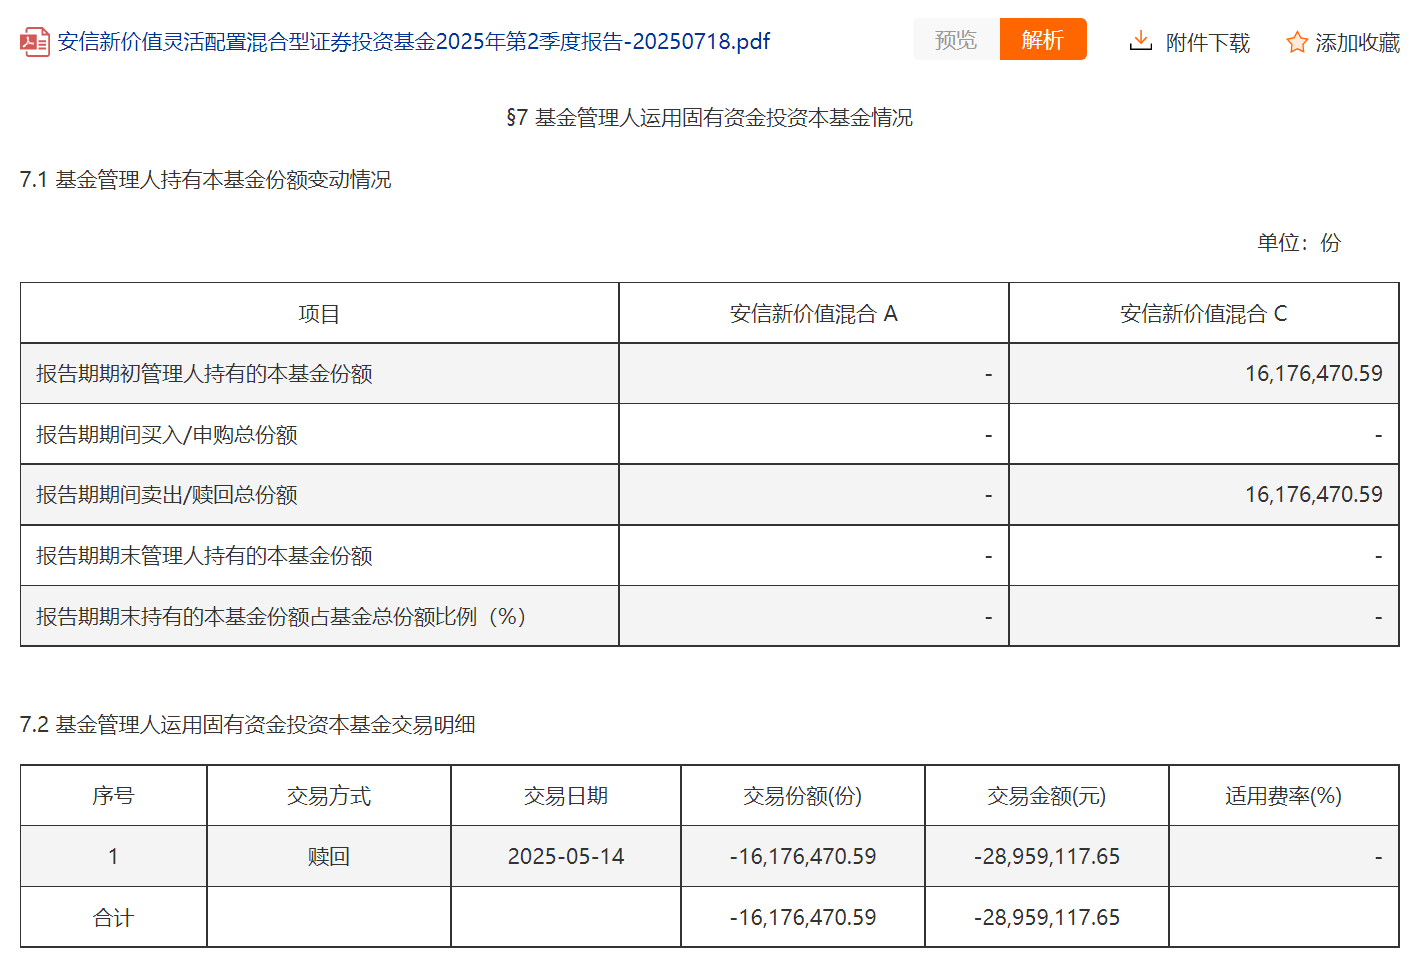Click 添加收藏 add to favorites
This screenshot has height=963, width=1413.
click(x=1357, y=42)
